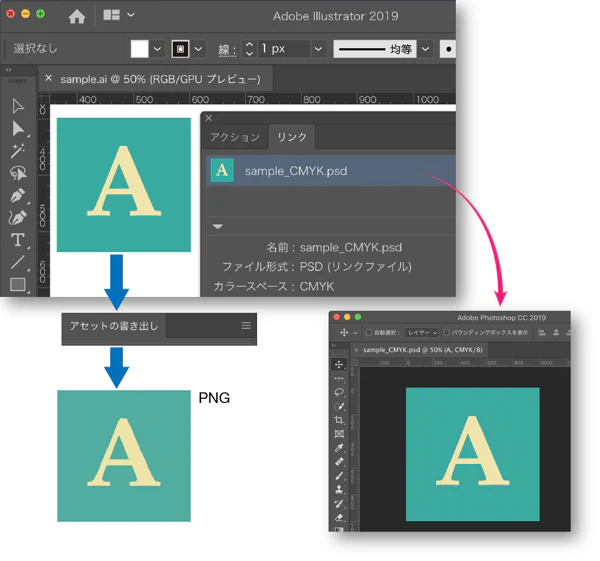
Task: Click the ファイル形式: PSD text
Action: 317,266
